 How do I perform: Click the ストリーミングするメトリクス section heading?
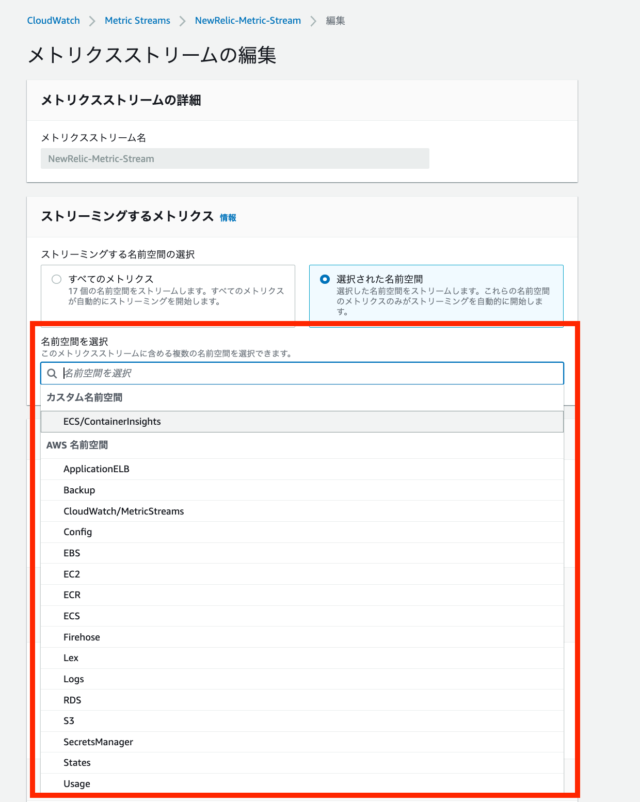point(127,216)
